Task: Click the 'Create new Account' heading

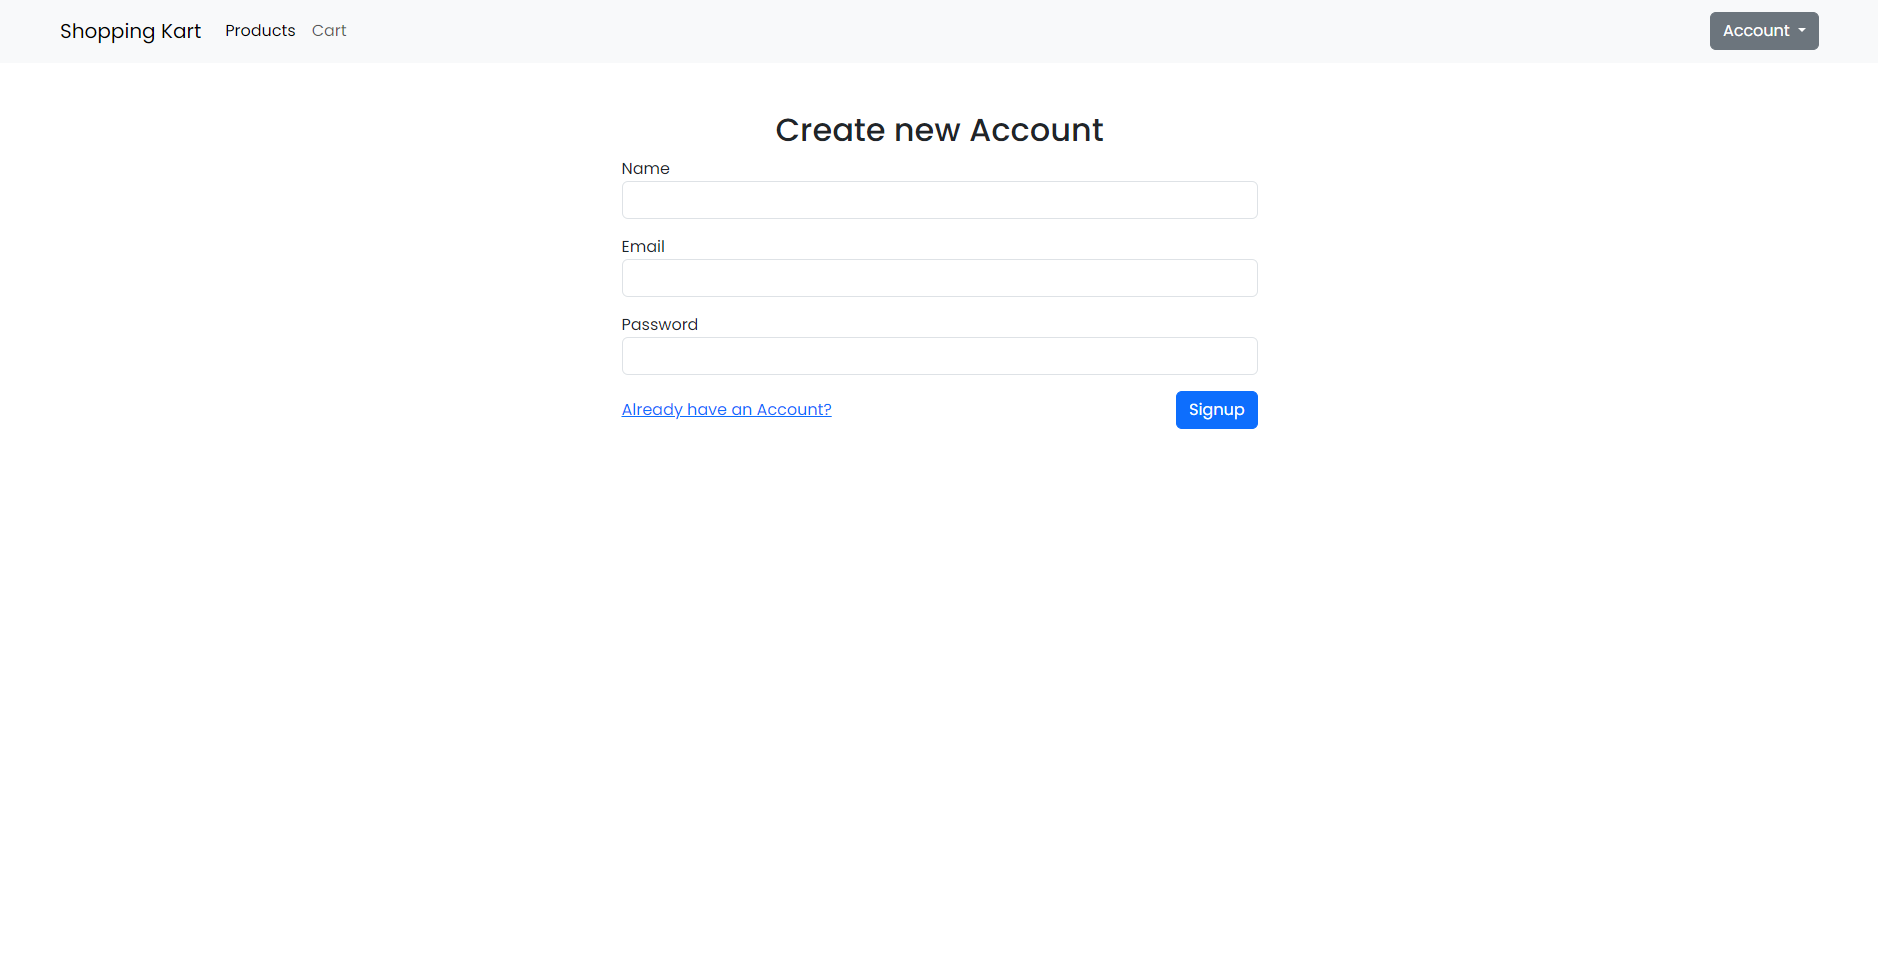Action: [939, 130]
